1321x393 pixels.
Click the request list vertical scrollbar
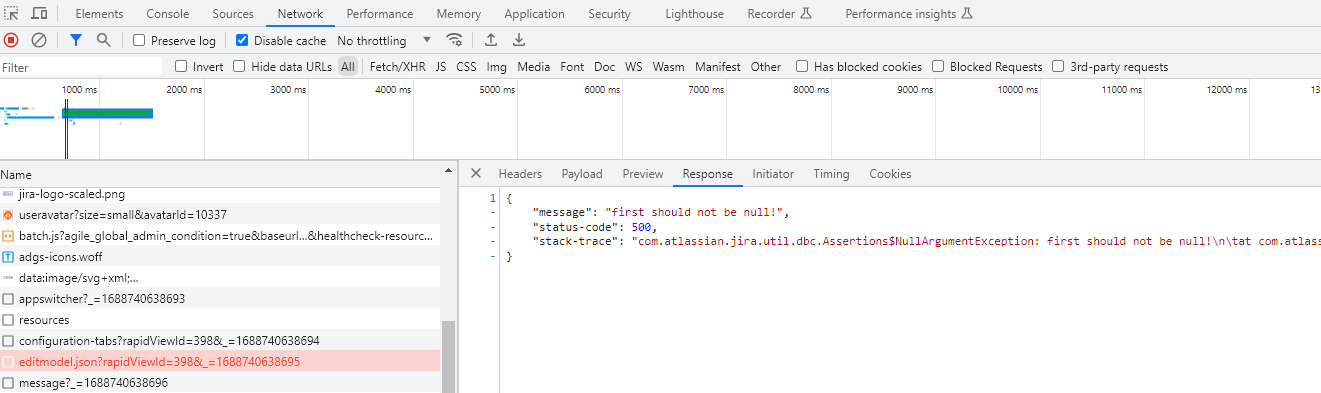(448, 356)
